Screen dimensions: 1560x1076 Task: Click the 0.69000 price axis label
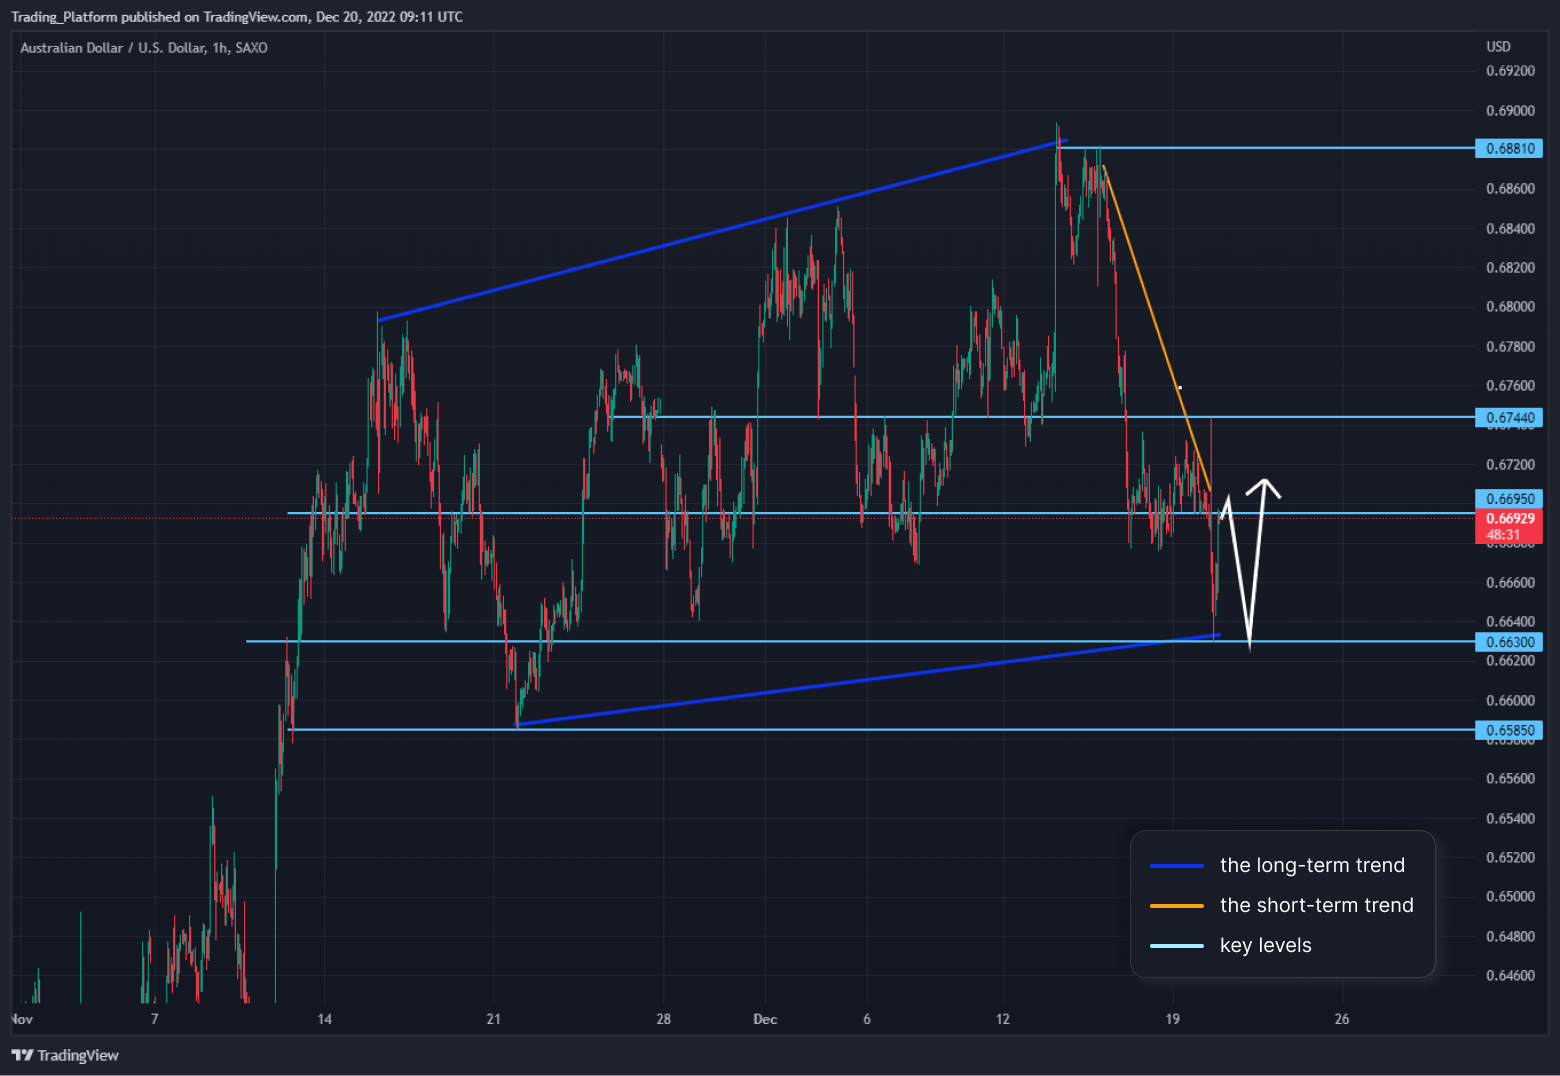point(1510,111)
